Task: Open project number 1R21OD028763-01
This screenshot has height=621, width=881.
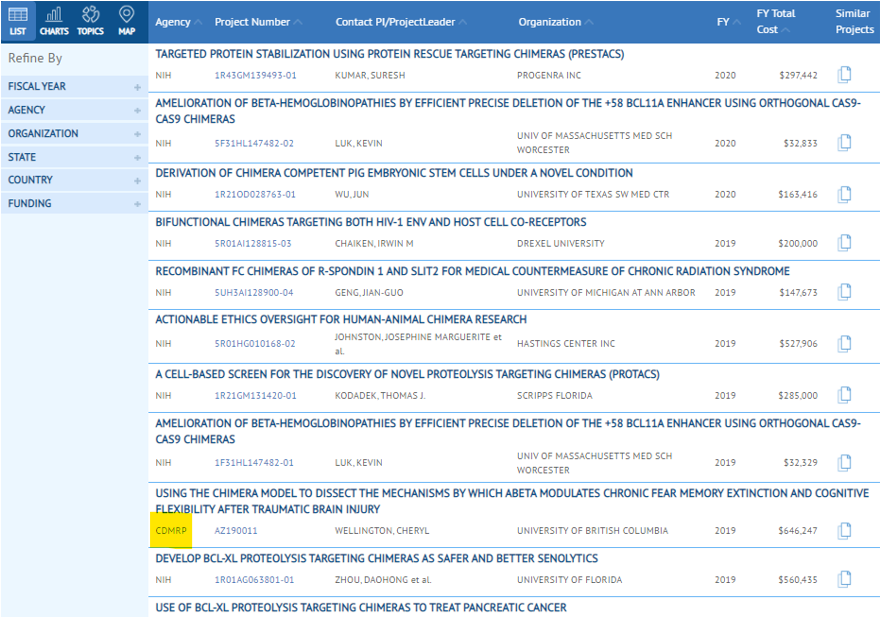Action: click(255, 194)
